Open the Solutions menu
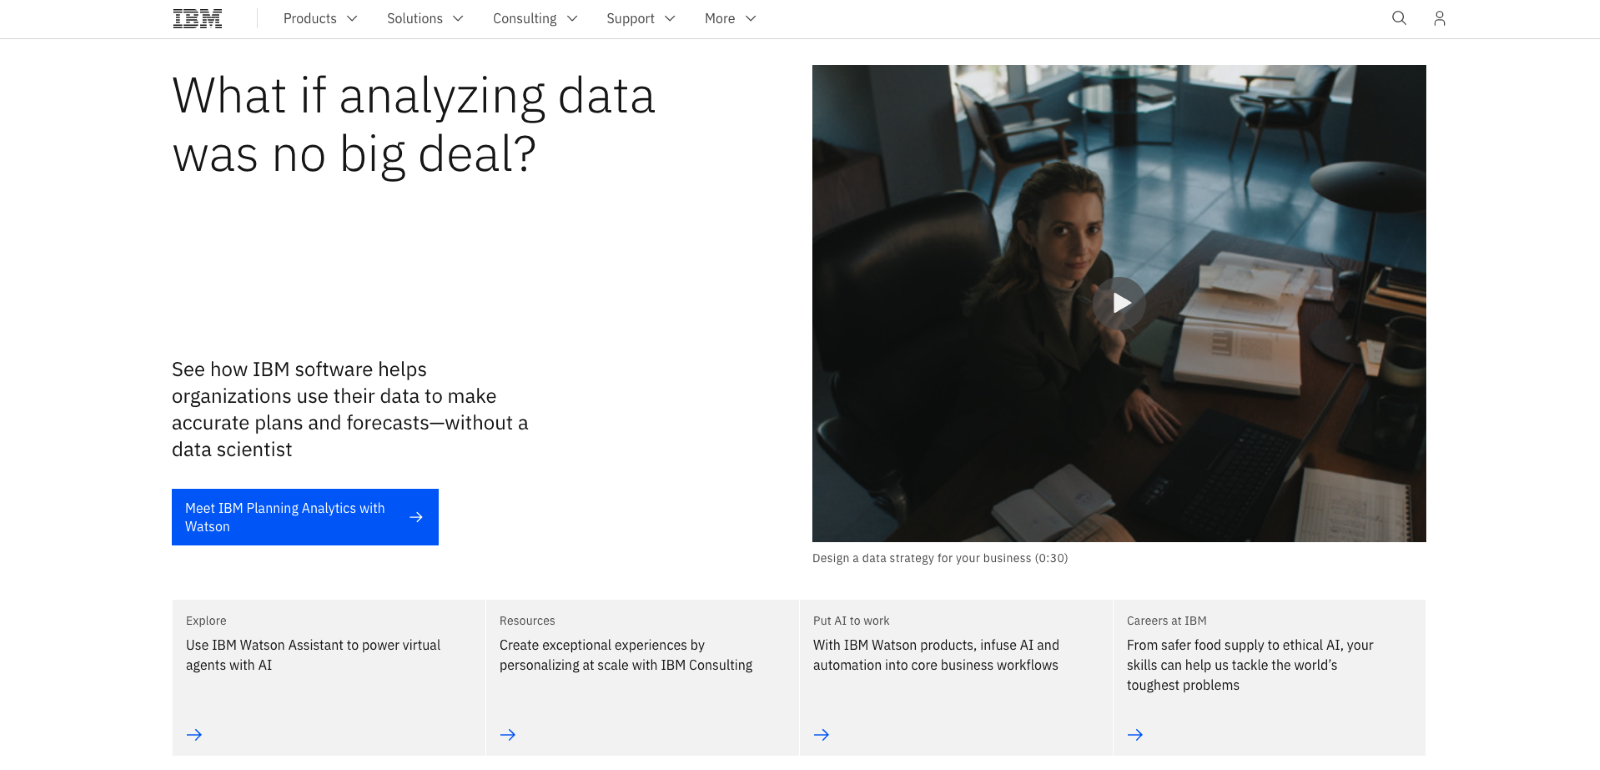This screenshot has width=1600, height=770. pyautogui.click(x=425, y=18)
